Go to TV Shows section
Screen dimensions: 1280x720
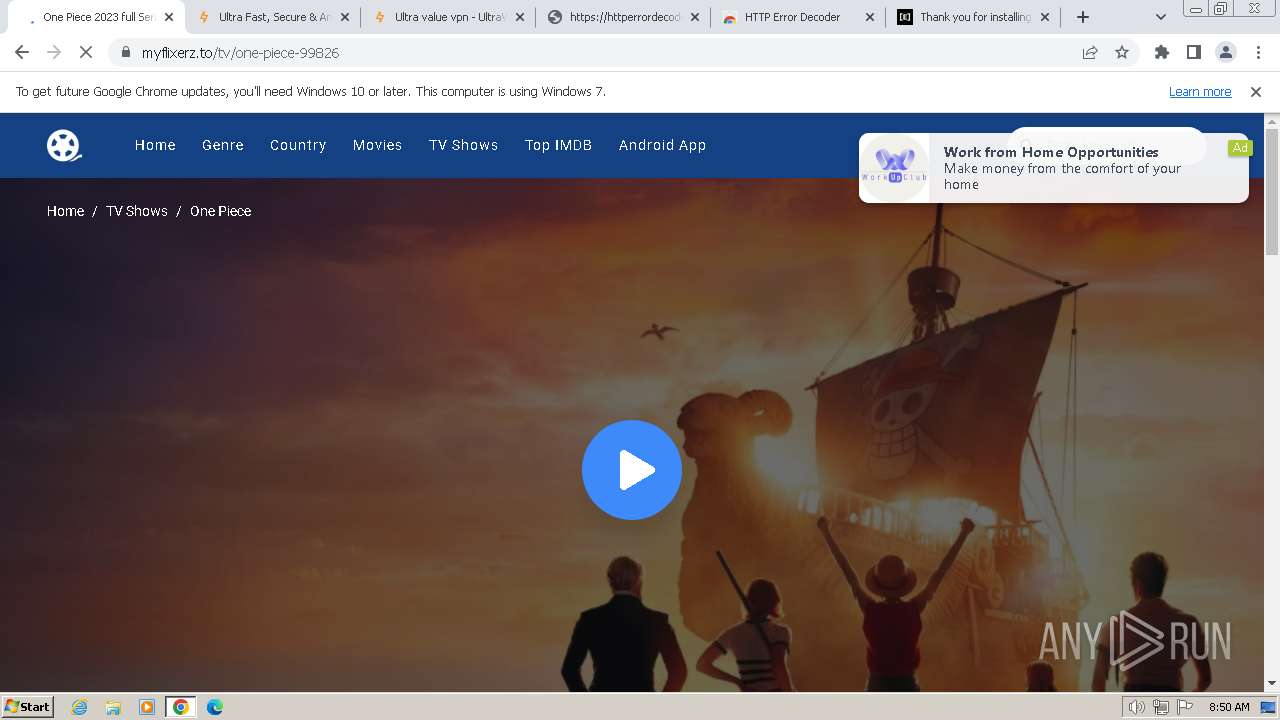click(463, 145)
